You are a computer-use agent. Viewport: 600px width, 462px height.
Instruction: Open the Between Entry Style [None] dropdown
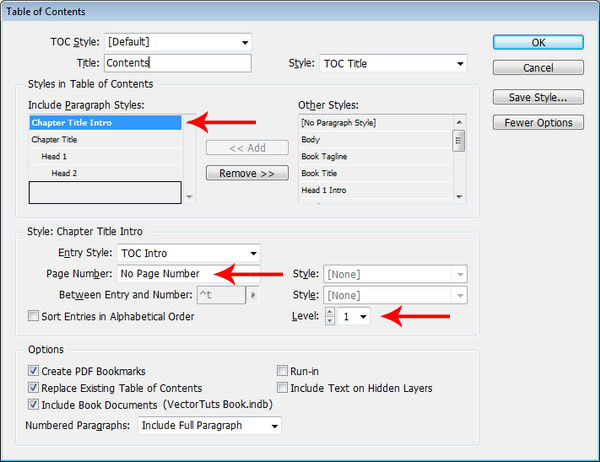click(395, 295)
